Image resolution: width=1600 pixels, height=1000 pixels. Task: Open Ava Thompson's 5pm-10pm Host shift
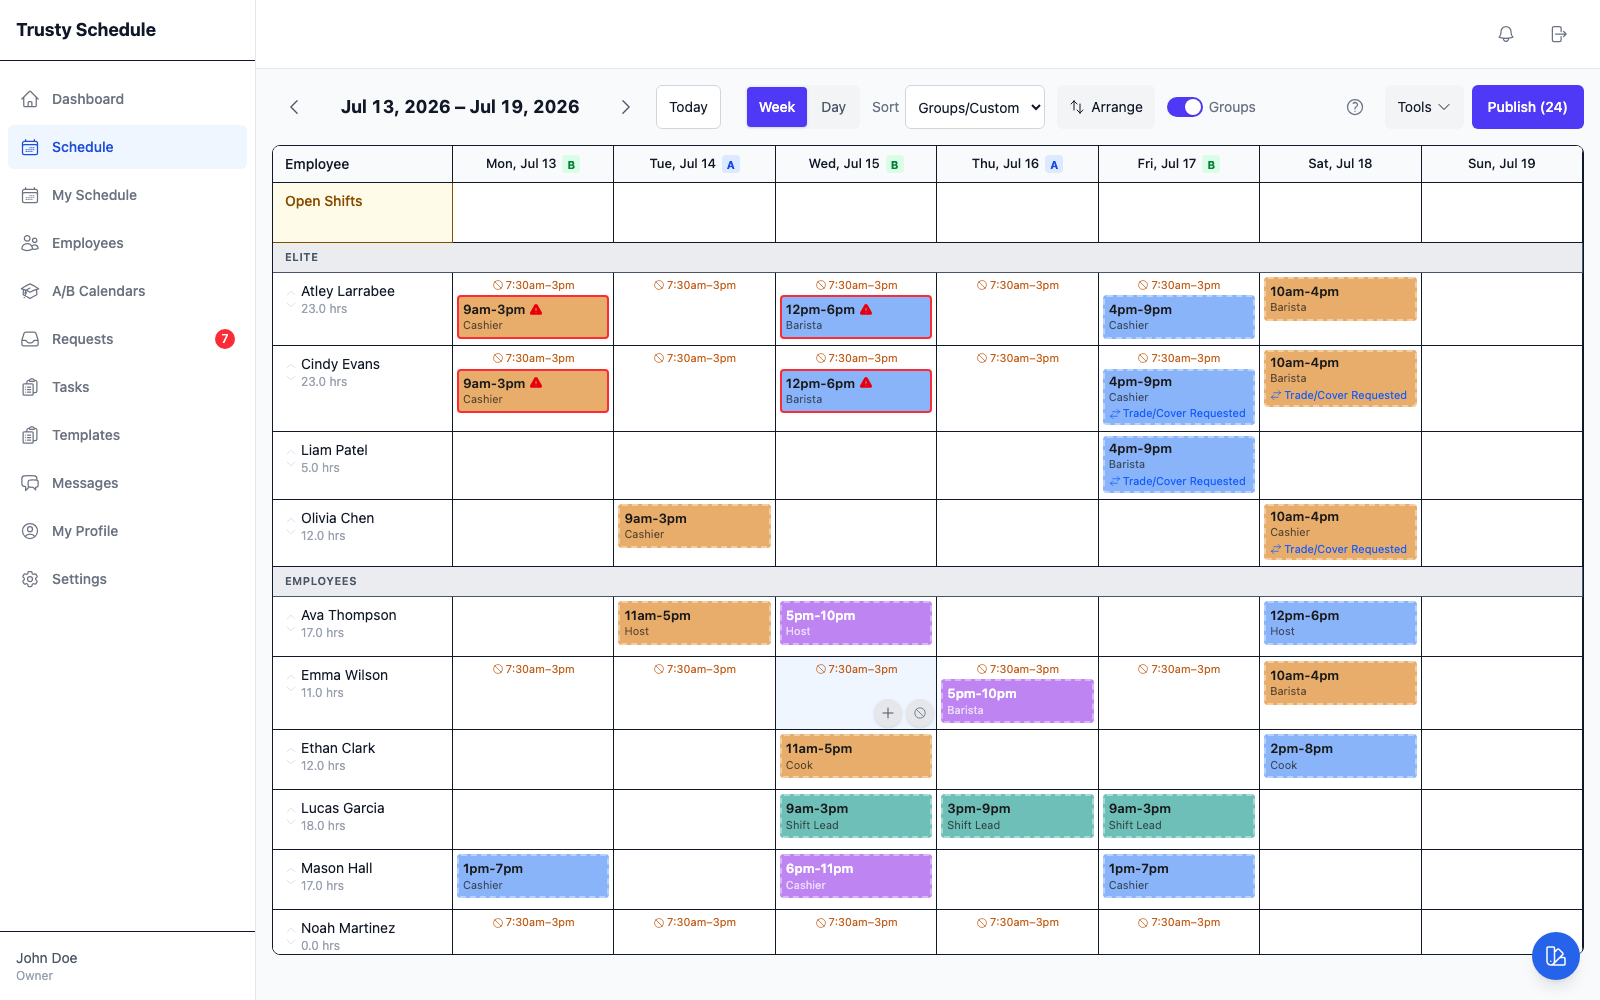click(856, 623)
